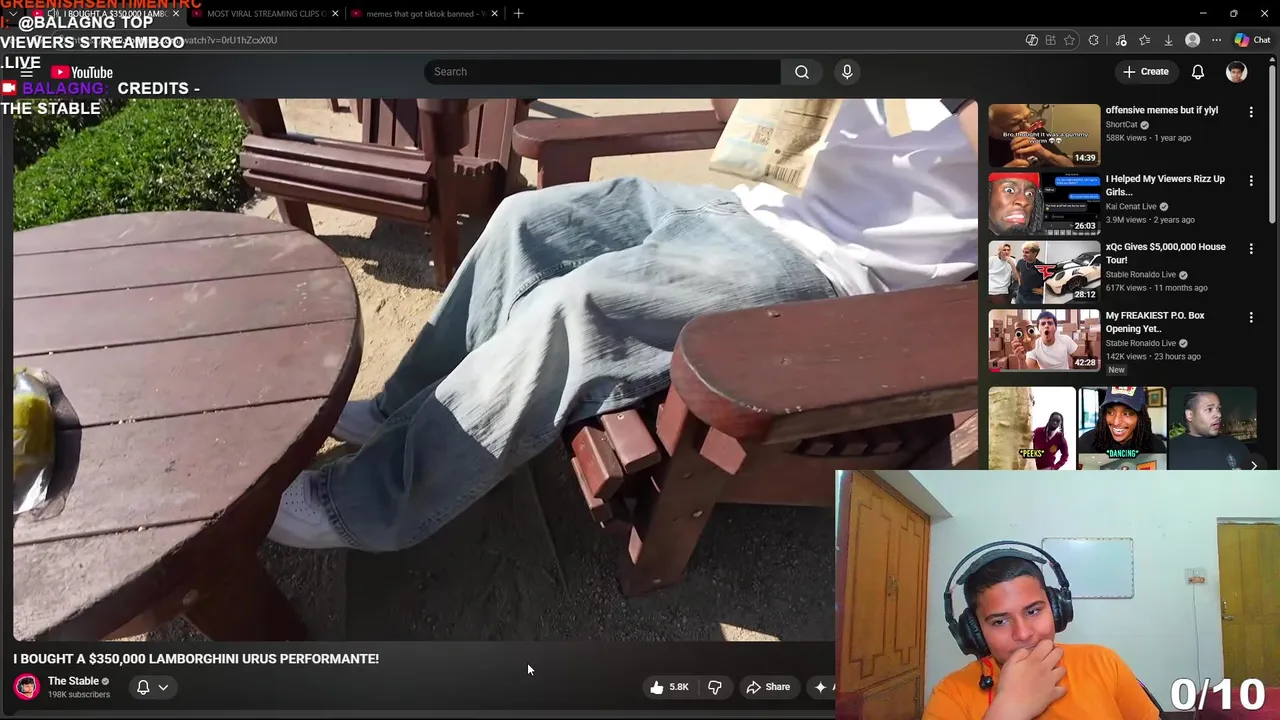The image size is (1280, 720).
Task: Switch to MOST VIRAL STREAMING CLIPS tab
Action: [266, 13]
